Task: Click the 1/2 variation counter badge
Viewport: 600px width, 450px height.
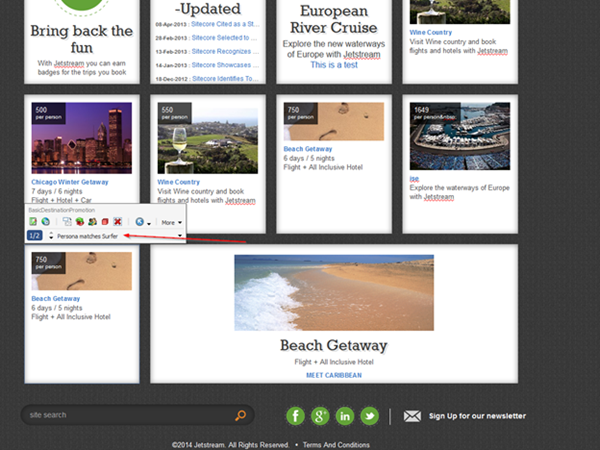Action: tap(34, 235)
